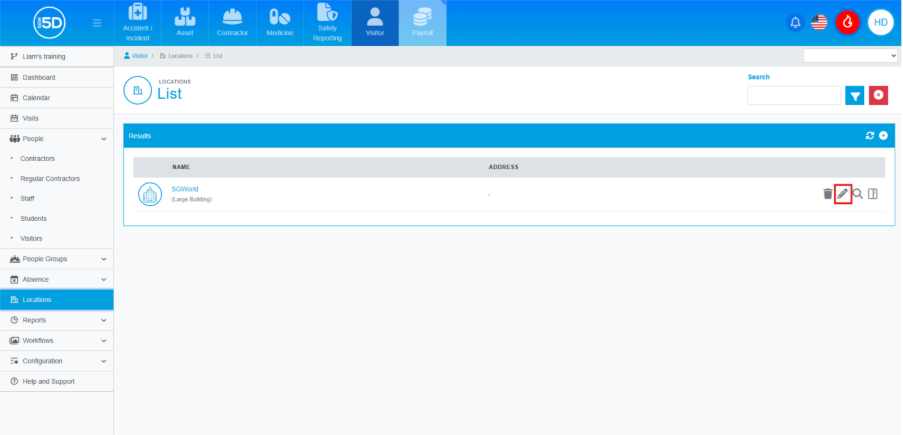Open notifications bell icon
Viewport: 903px width, 435px height.
click(x=796, y=22)
